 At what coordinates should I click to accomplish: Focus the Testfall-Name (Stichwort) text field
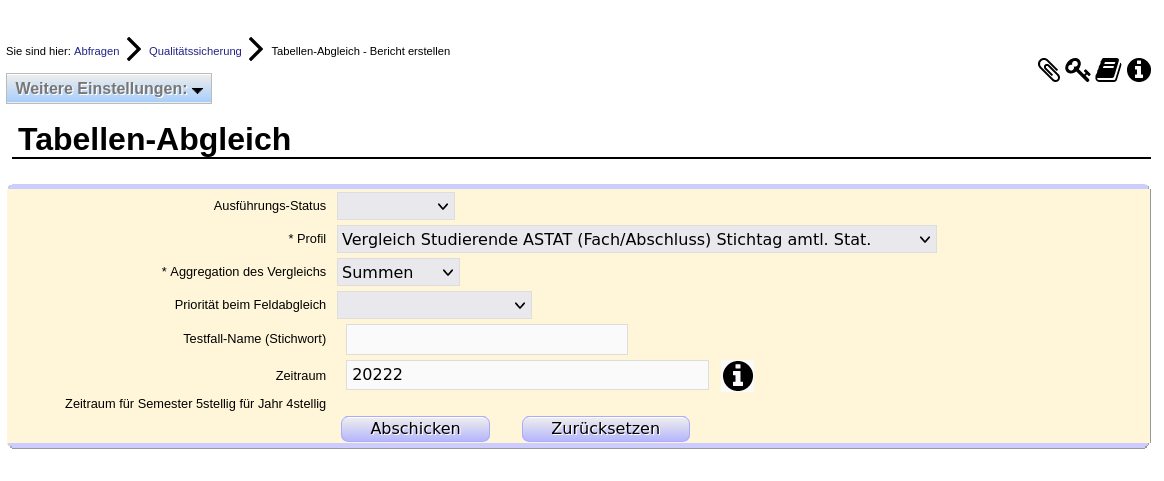(487, 339)
